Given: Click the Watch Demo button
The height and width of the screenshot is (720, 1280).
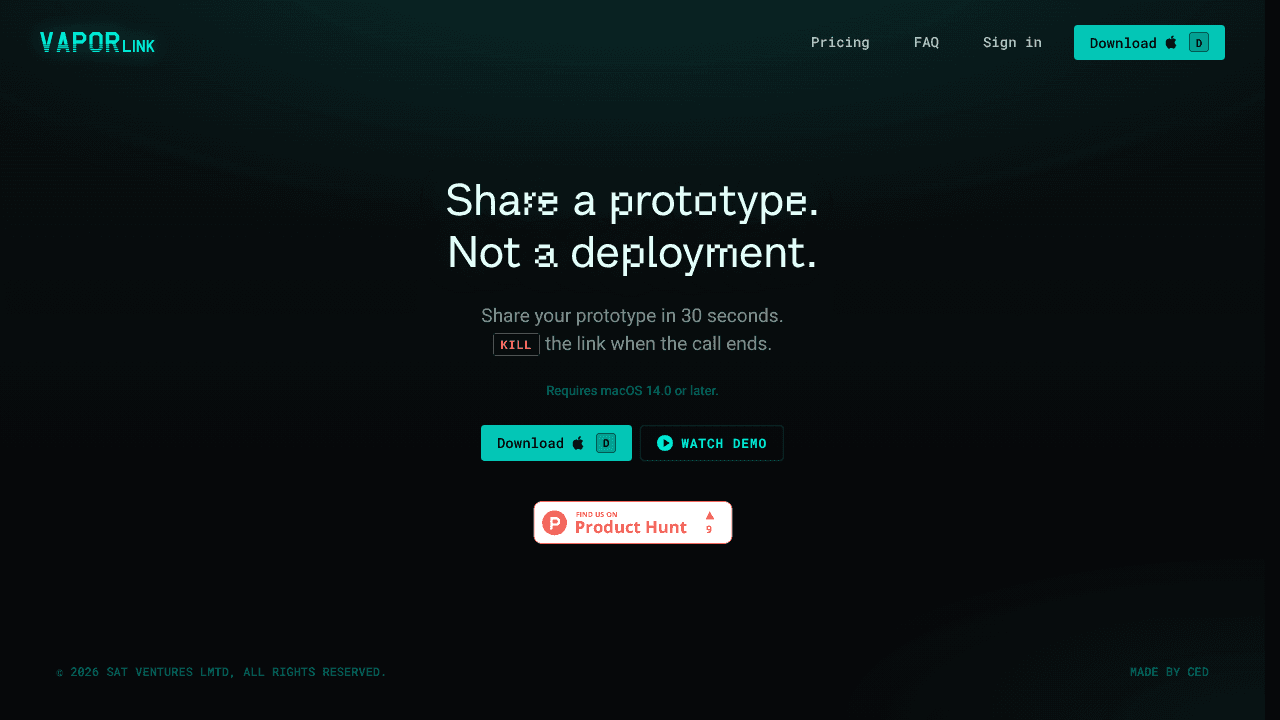Looking at the screenshot, I should [x=712, y=443].
